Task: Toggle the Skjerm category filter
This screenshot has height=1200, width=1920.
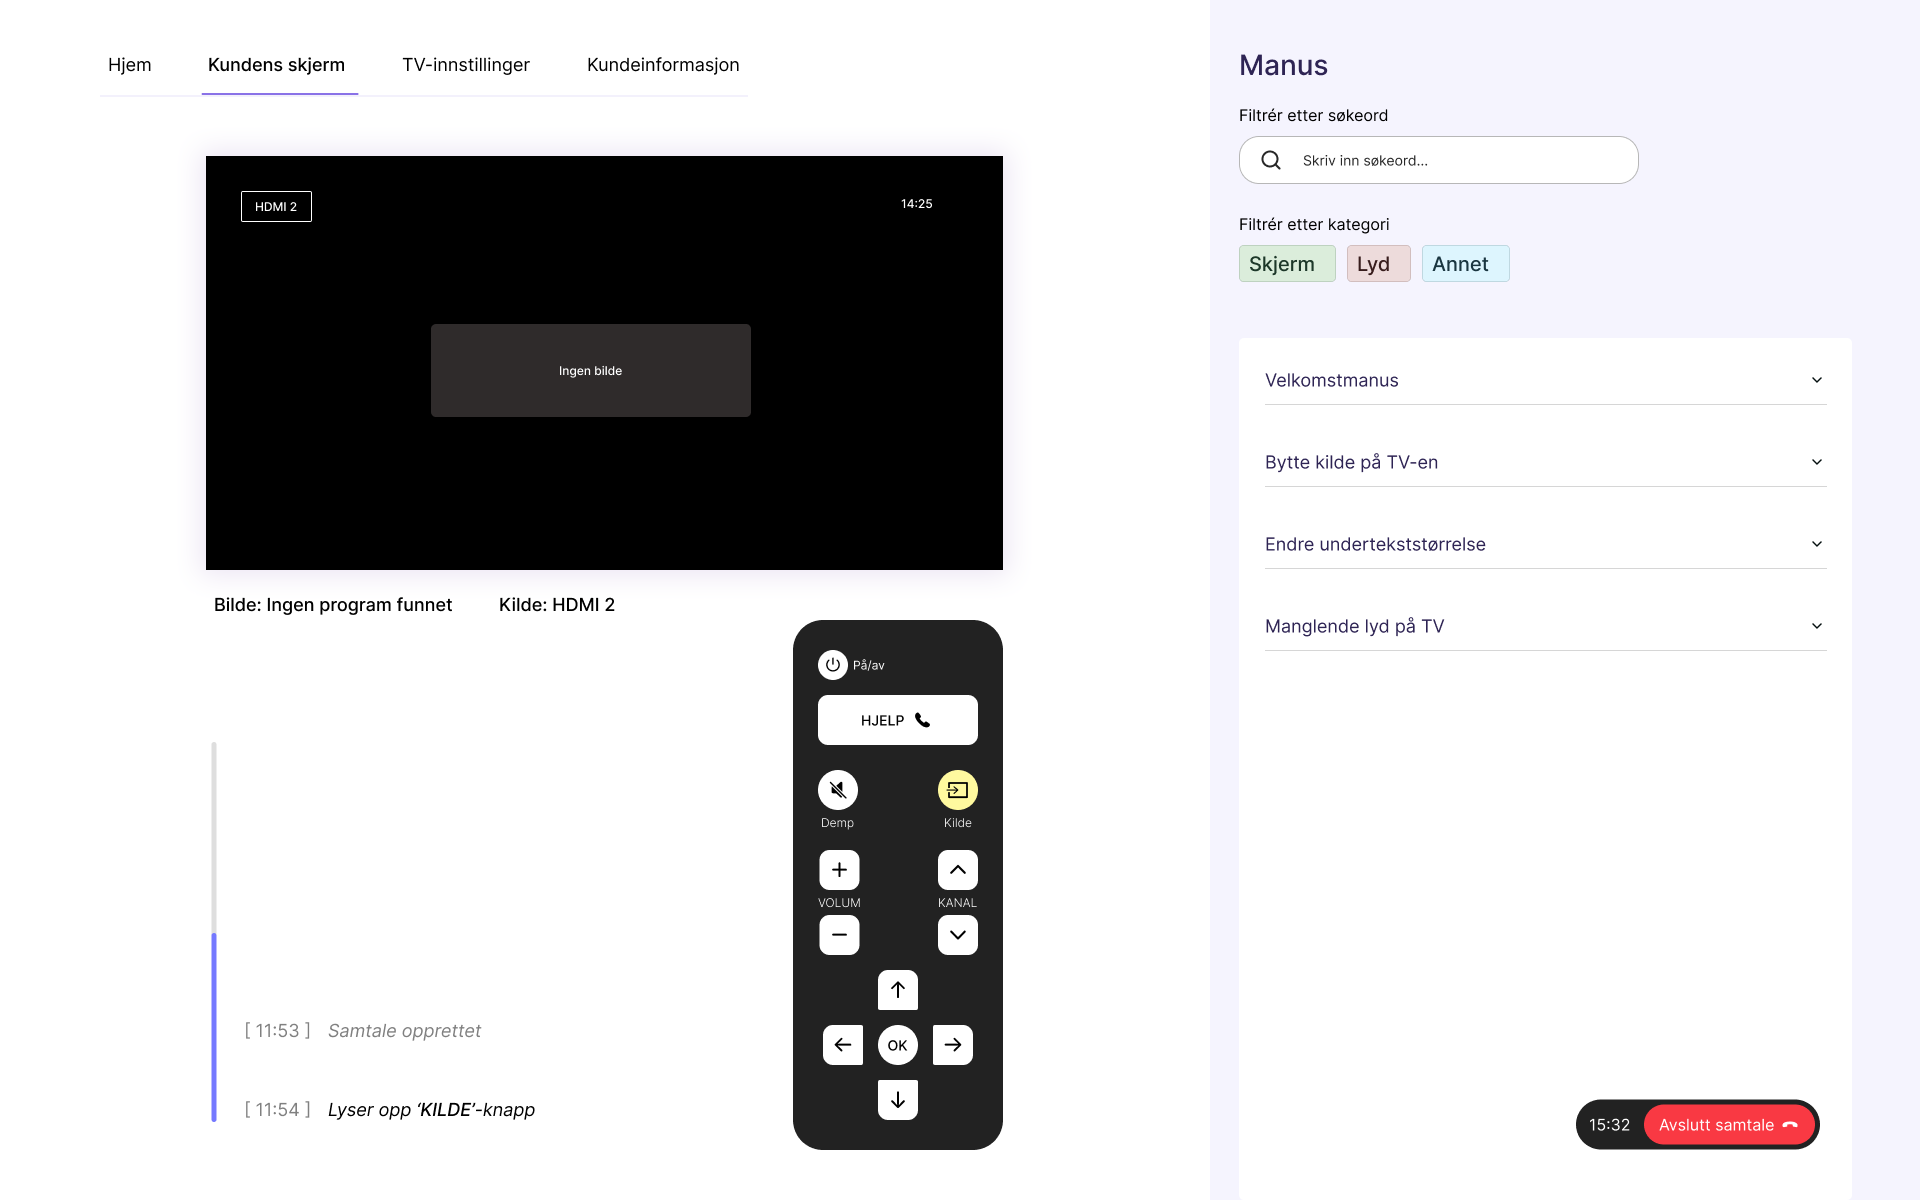Action: (x=1286, y=264)
